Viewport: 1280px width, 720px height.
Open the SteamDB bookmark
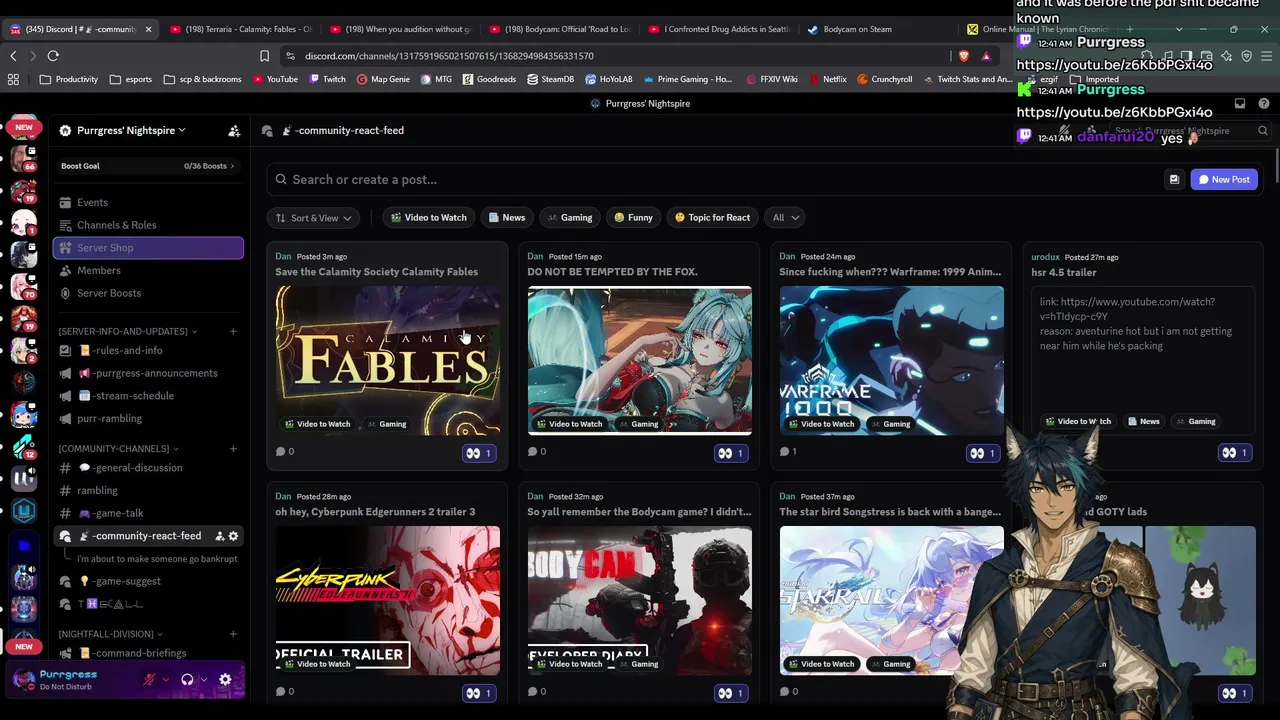[x=551, y=79]
